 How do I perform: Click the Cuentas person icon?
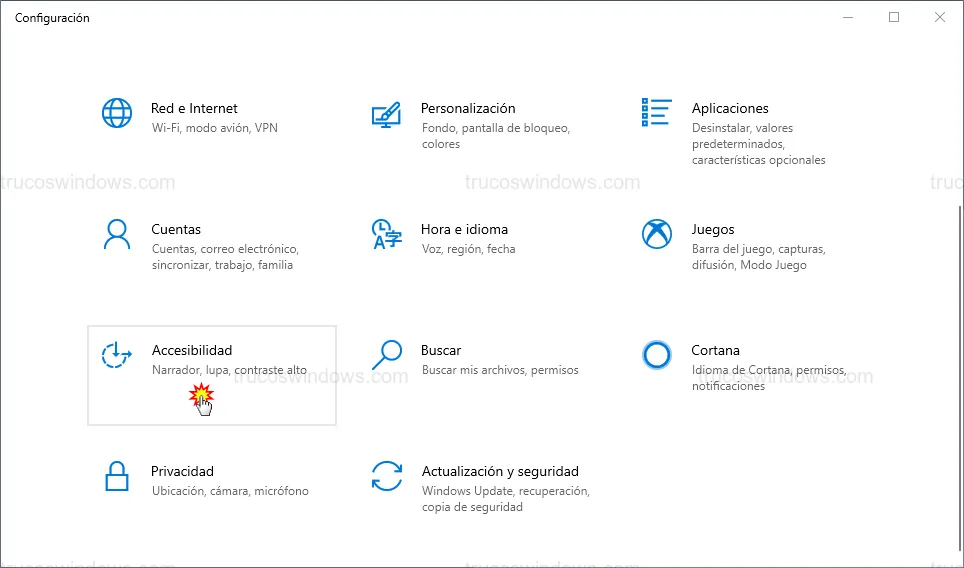117,234
